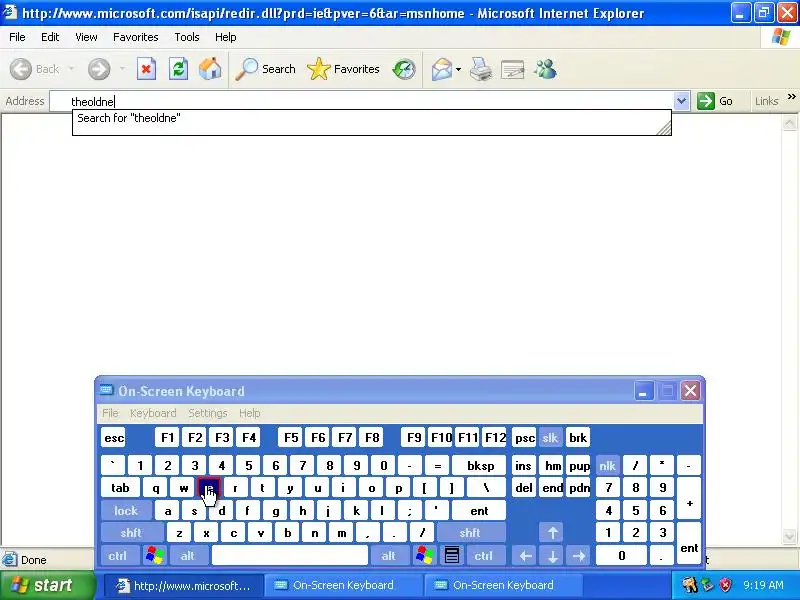Image resolution: width=800 pixels, height=600 pixels.
Task: Toggle the lock (Caps Lock) key
Action: (126, 511)
